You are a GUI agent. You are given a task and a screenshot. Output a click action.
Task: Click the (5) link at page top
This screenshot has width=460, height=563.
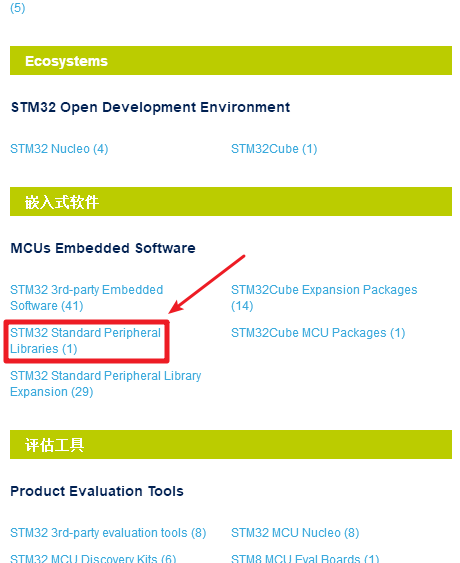pos(18,8)
